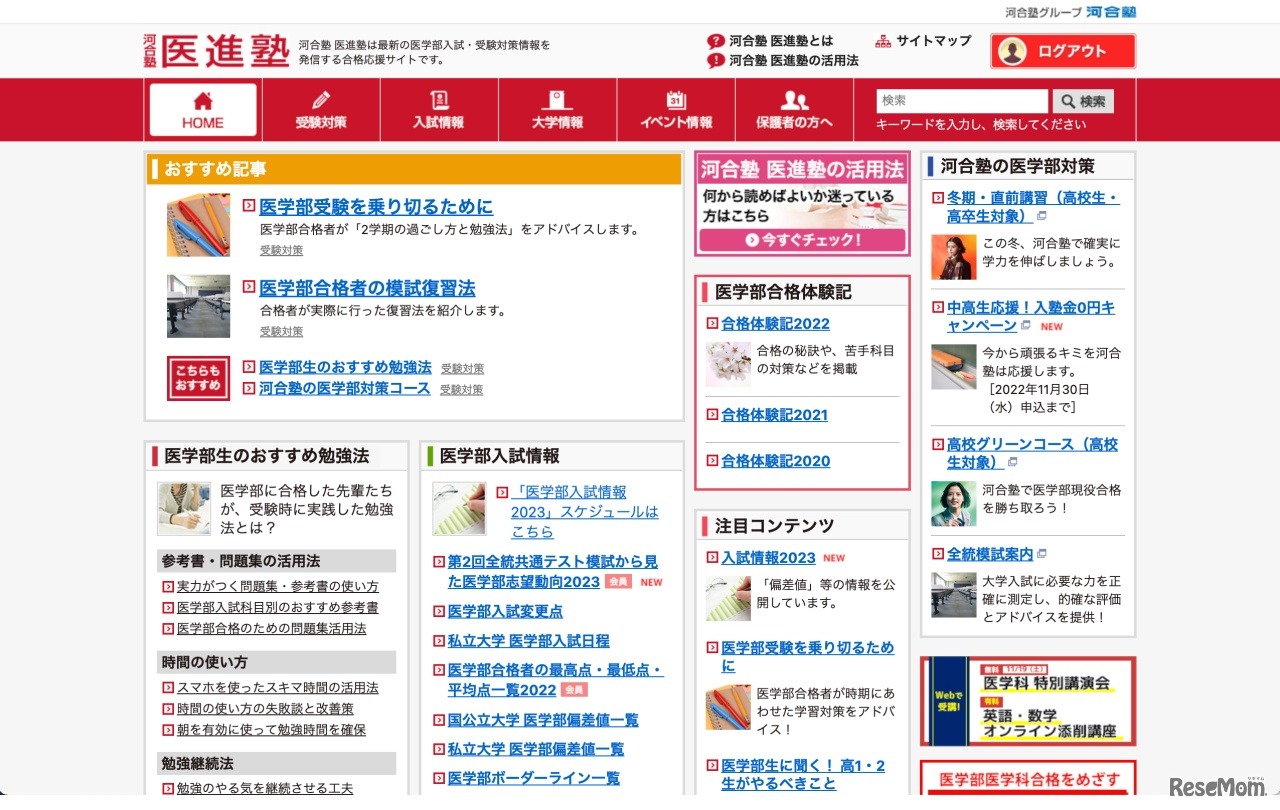Open 河合塾 医進塾とは link
The image size is (1280, 810).
click(x=781, y=41)
